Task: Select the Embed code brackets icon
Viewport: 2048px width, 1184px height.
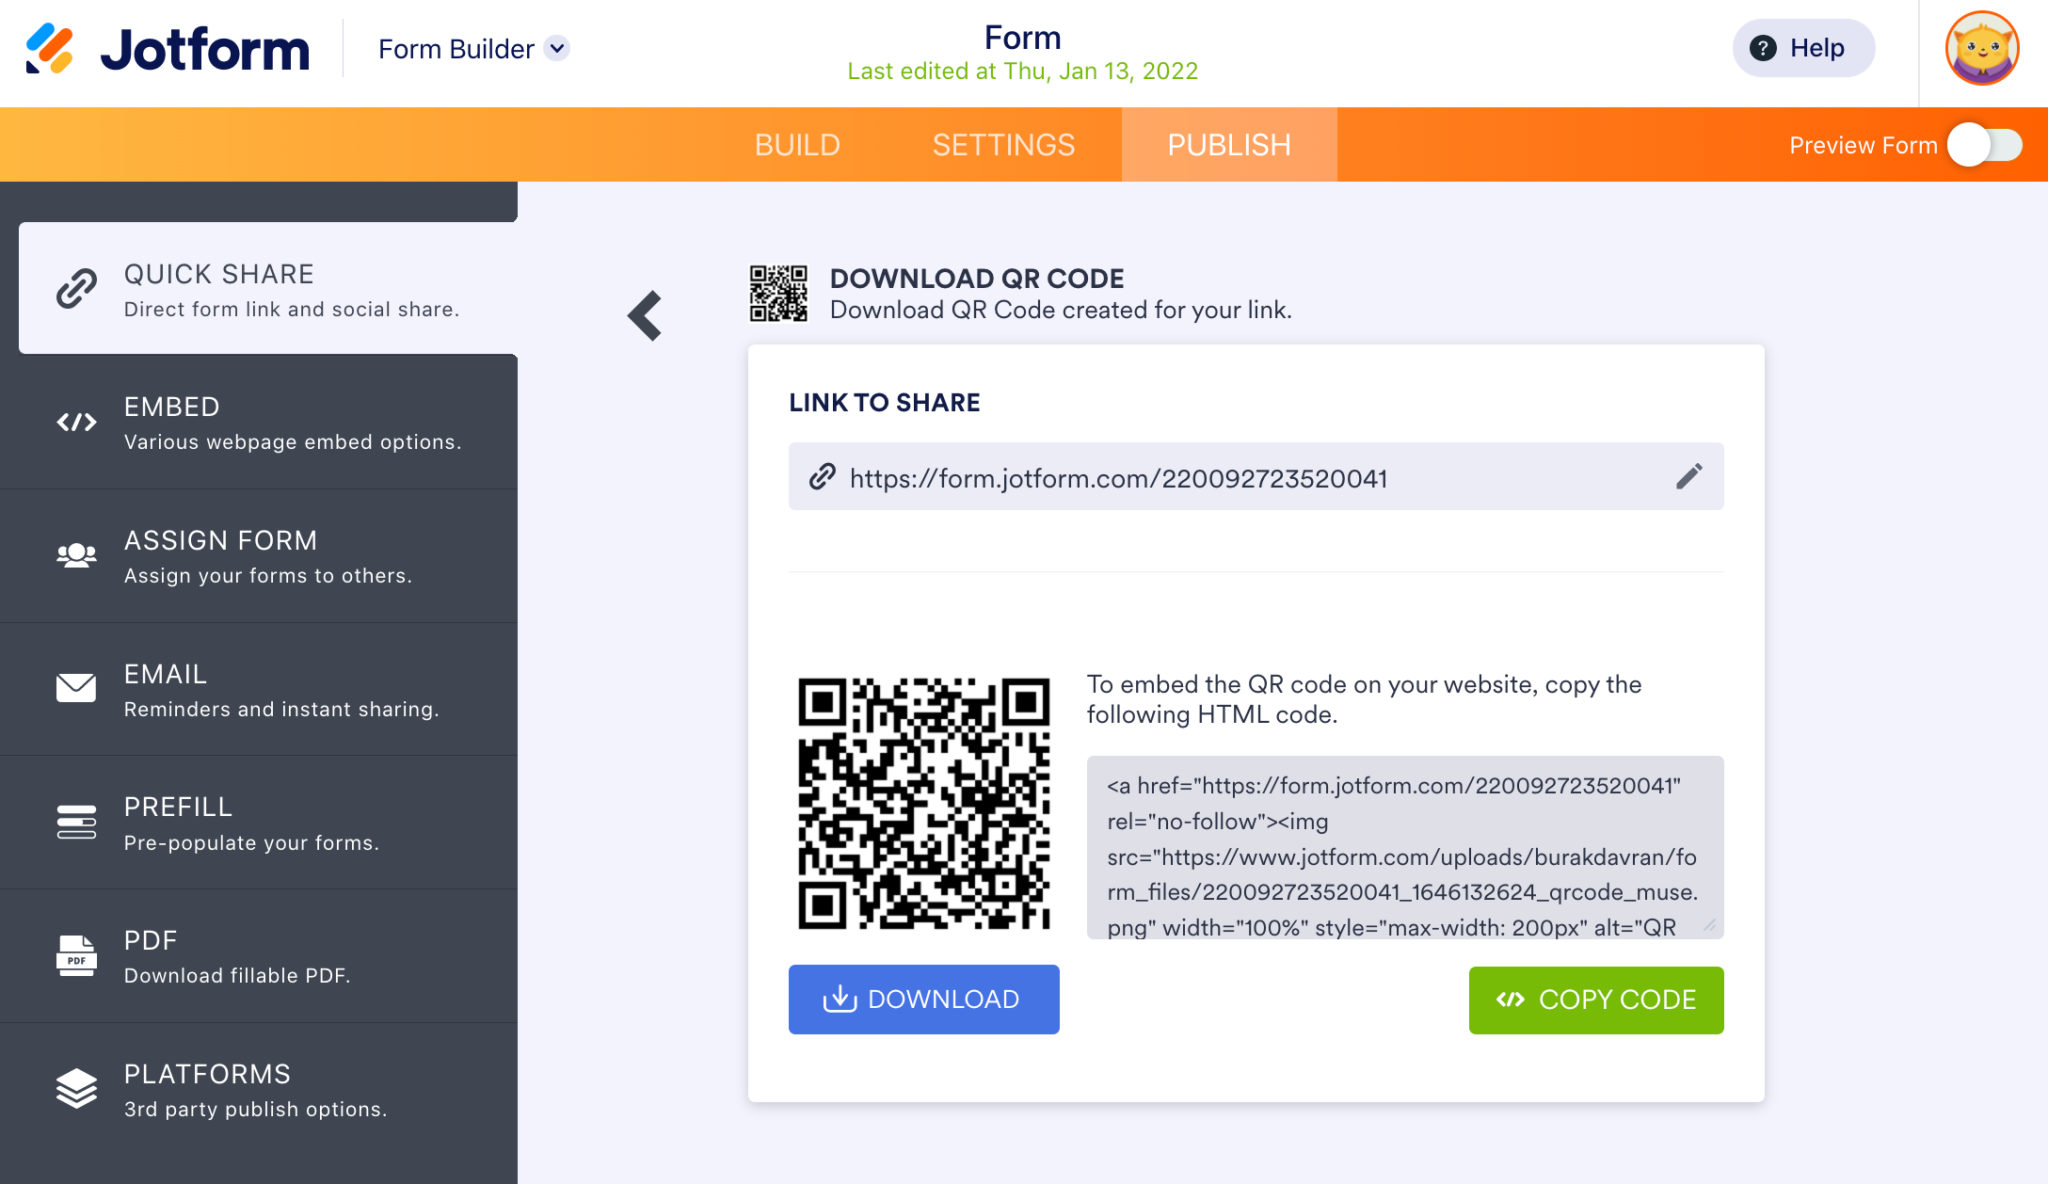Action: coord(76,422)
